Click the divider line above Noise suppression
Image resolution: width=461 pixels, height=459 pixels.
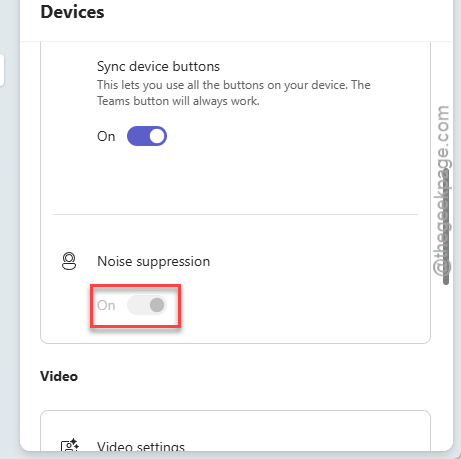pos(235,214)
